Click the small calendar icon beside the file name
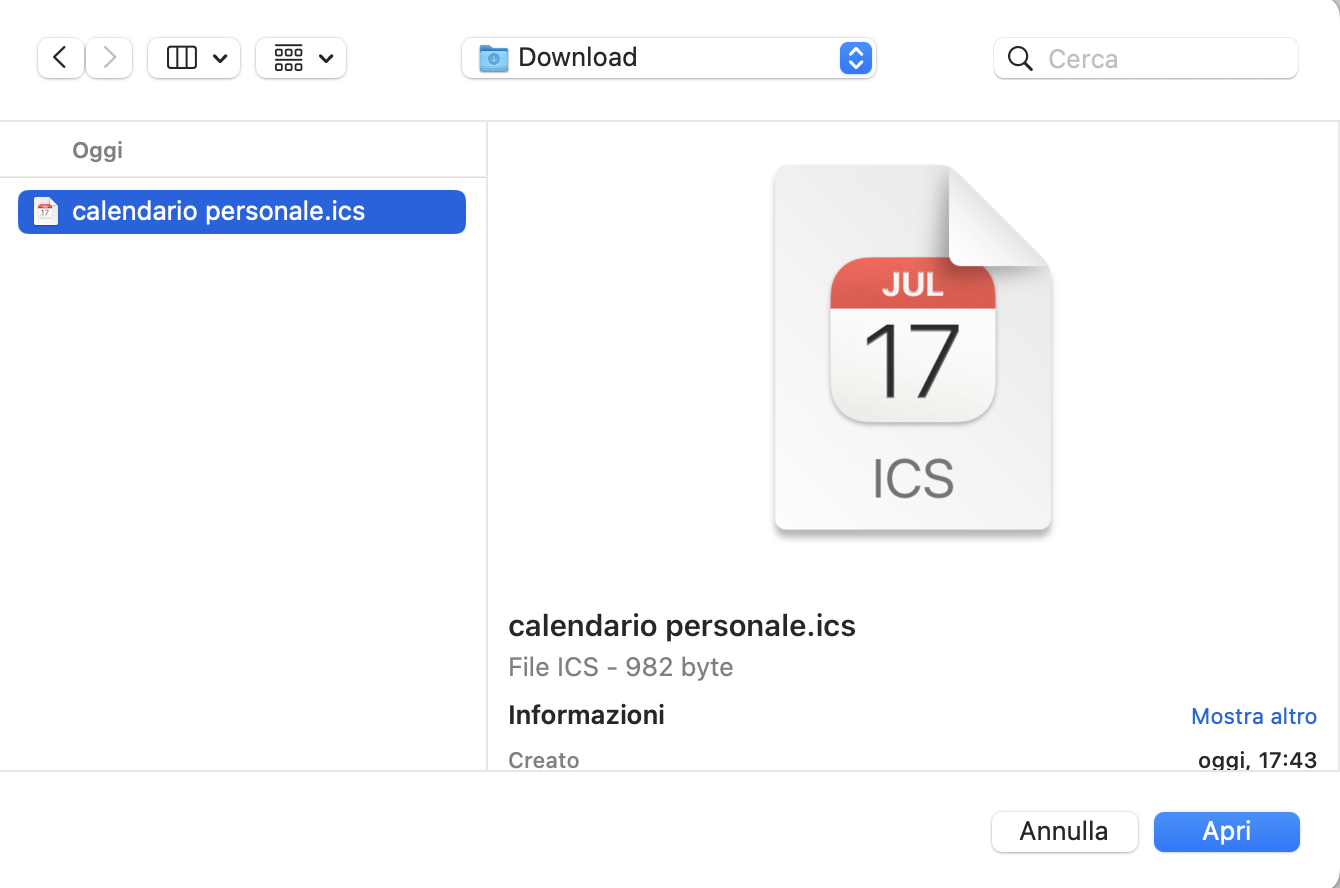The width and height of the screenshot is (1340, 888). click(46, 211)
